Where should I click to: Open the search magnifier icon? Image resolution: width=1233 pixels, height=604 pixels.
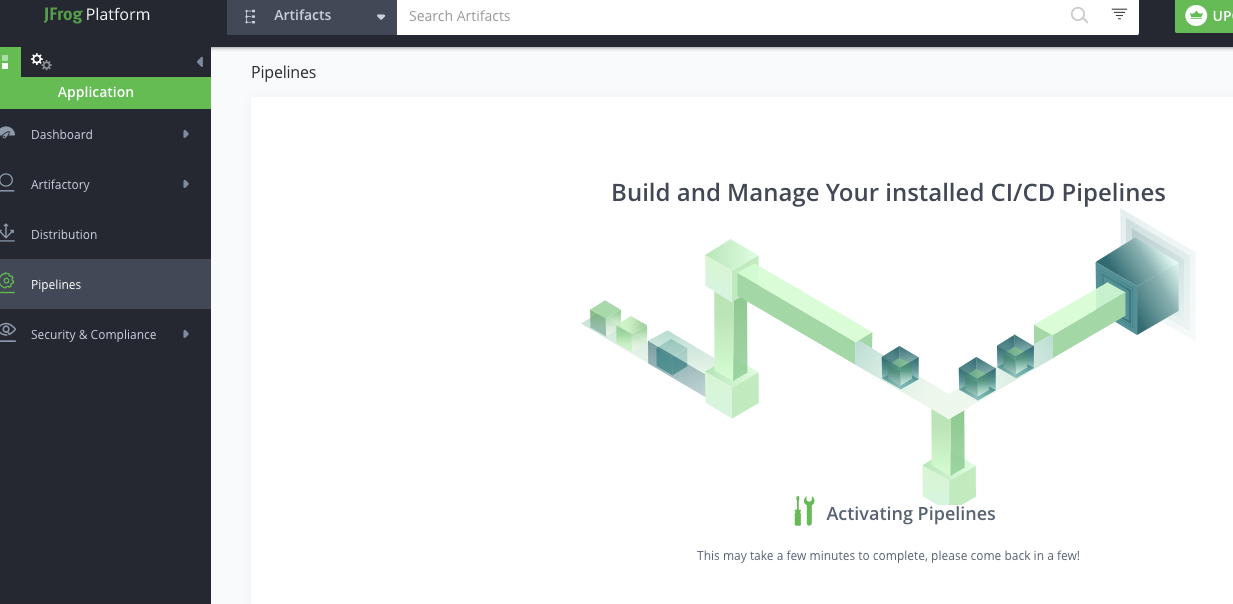1079,16
